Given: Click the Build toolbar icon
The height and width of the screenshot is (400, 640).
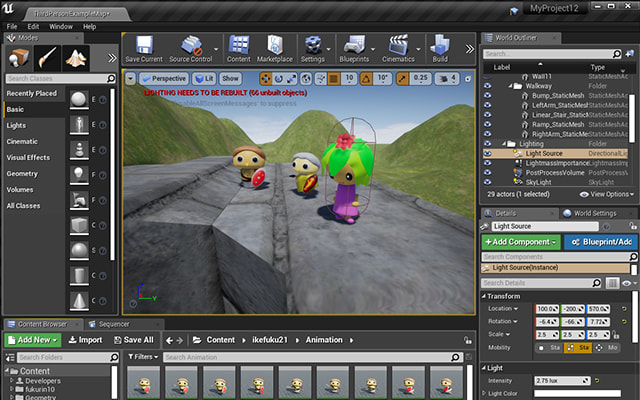Looking at the screenshot, I should click(440, 45).
